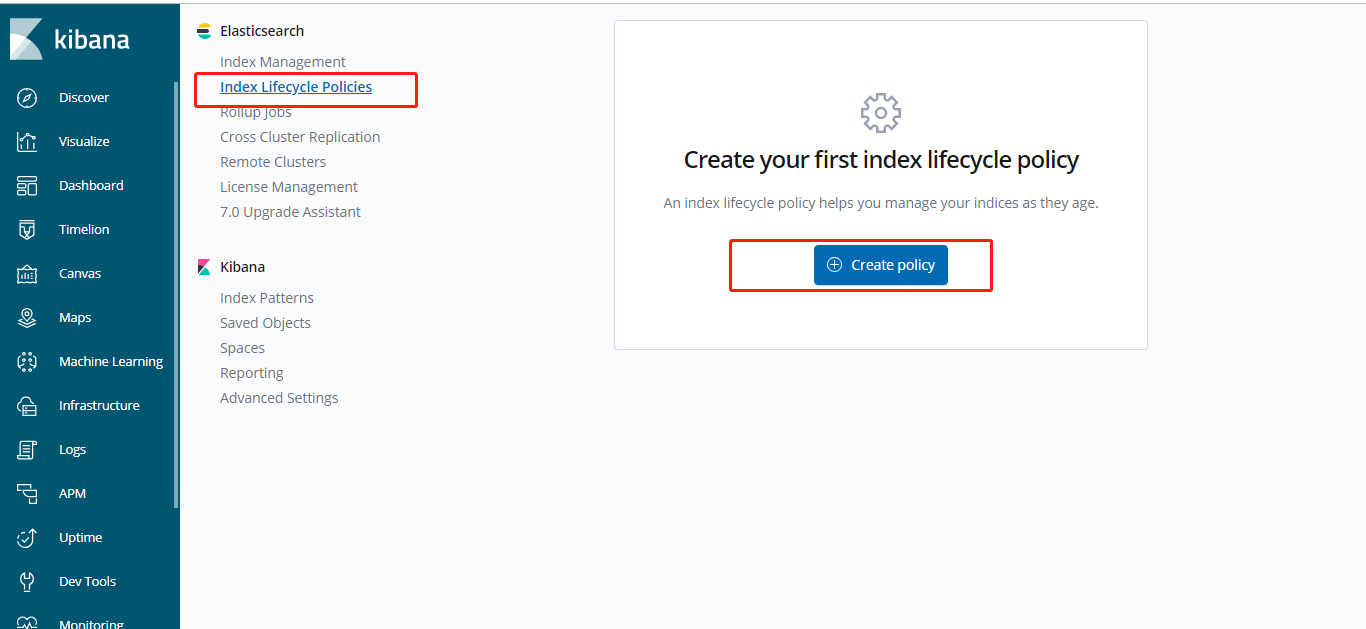Open Machine Learning via its icon
The image size is (1366, 629).
pos(27,362)
